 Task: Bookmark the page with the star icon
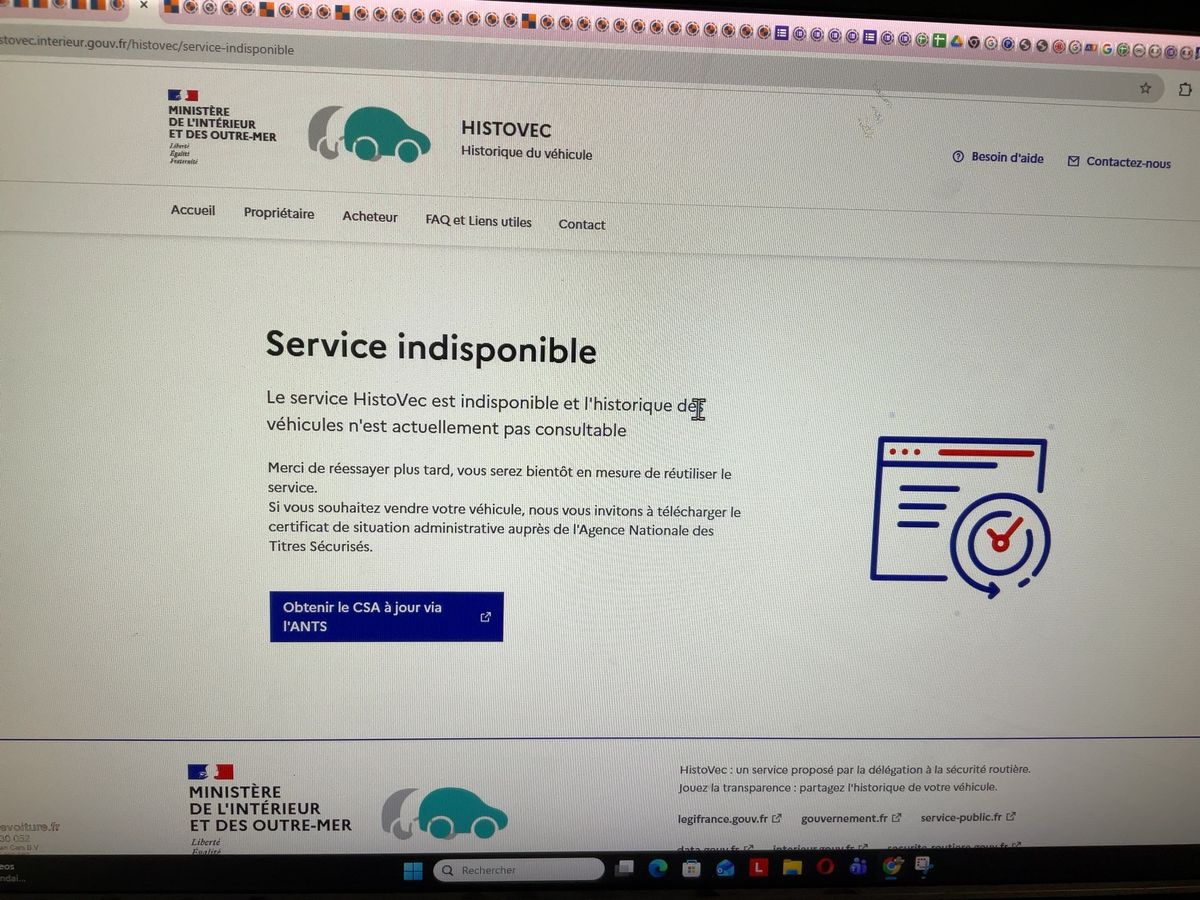tap(1146, 88)
